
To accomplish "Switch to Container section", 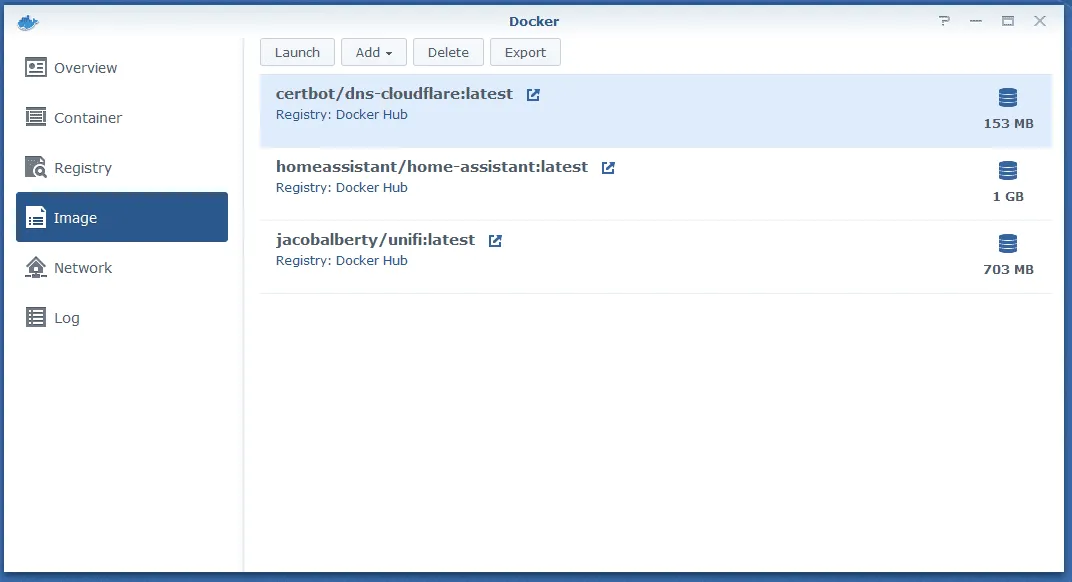I will click(x=122, y=117).
